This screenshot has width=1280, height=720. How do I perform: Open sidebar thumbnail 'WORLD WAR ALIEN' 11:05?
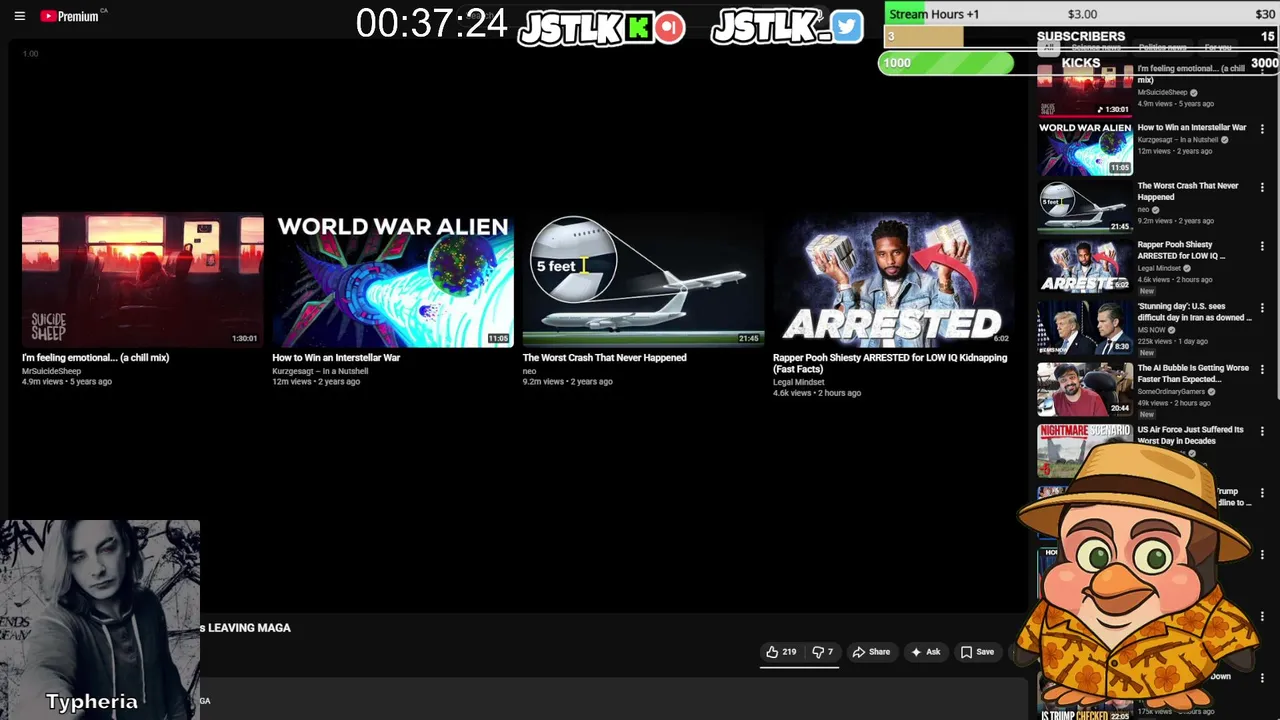(1085, 148)
